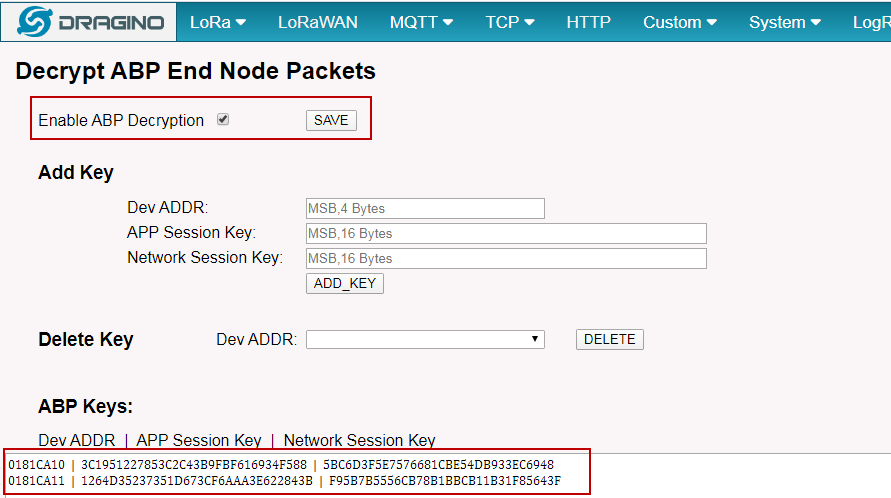Open the LoRa dropdown menu
This screenshot has height=498, width=891.
click(x=218, y=22)
